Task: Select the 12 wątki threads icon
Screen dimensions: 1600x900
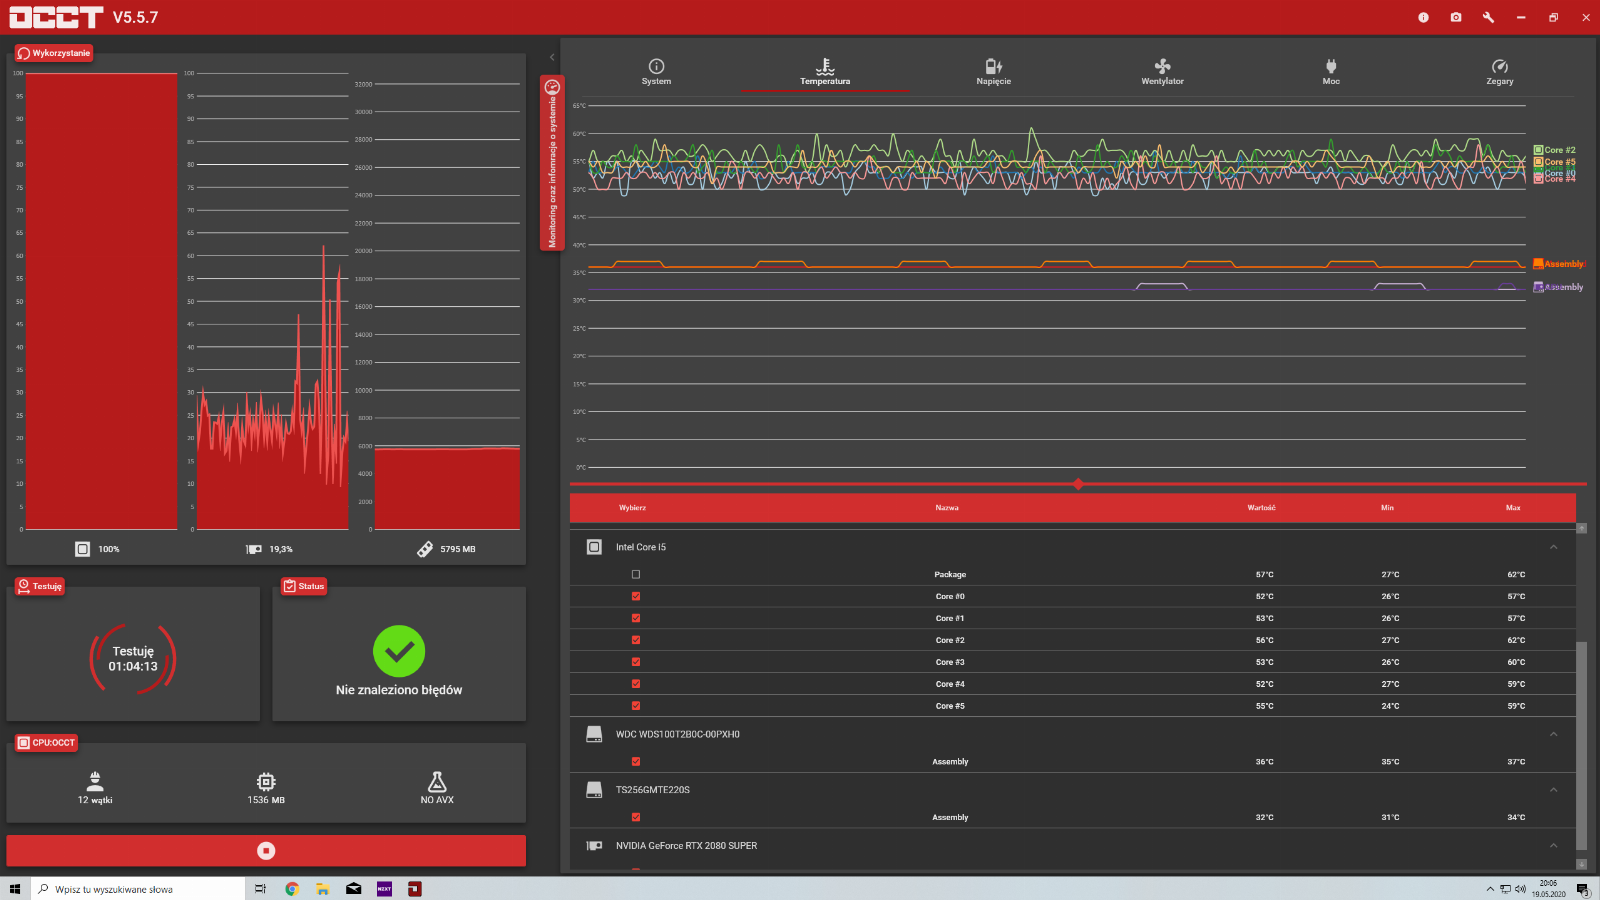Action: point(95,781)
